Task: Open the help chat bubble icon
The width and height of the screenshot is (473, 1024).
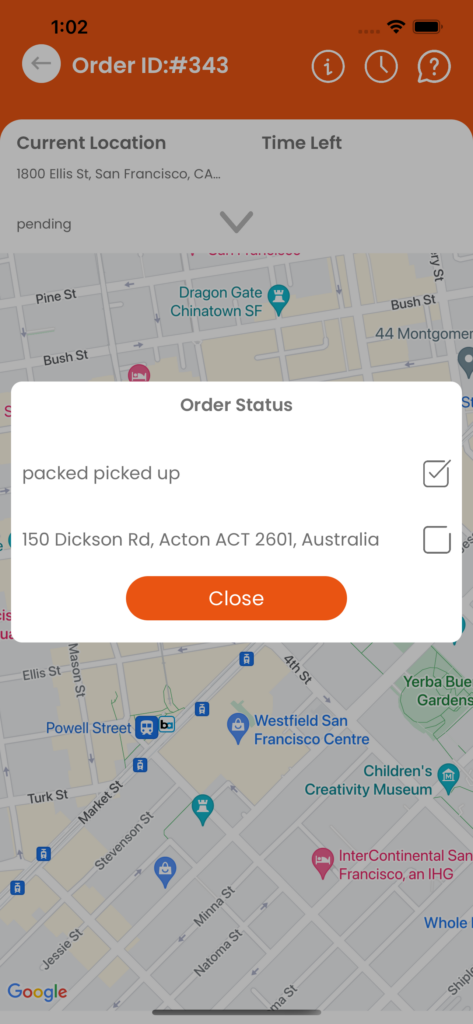Action: point(434,65)
